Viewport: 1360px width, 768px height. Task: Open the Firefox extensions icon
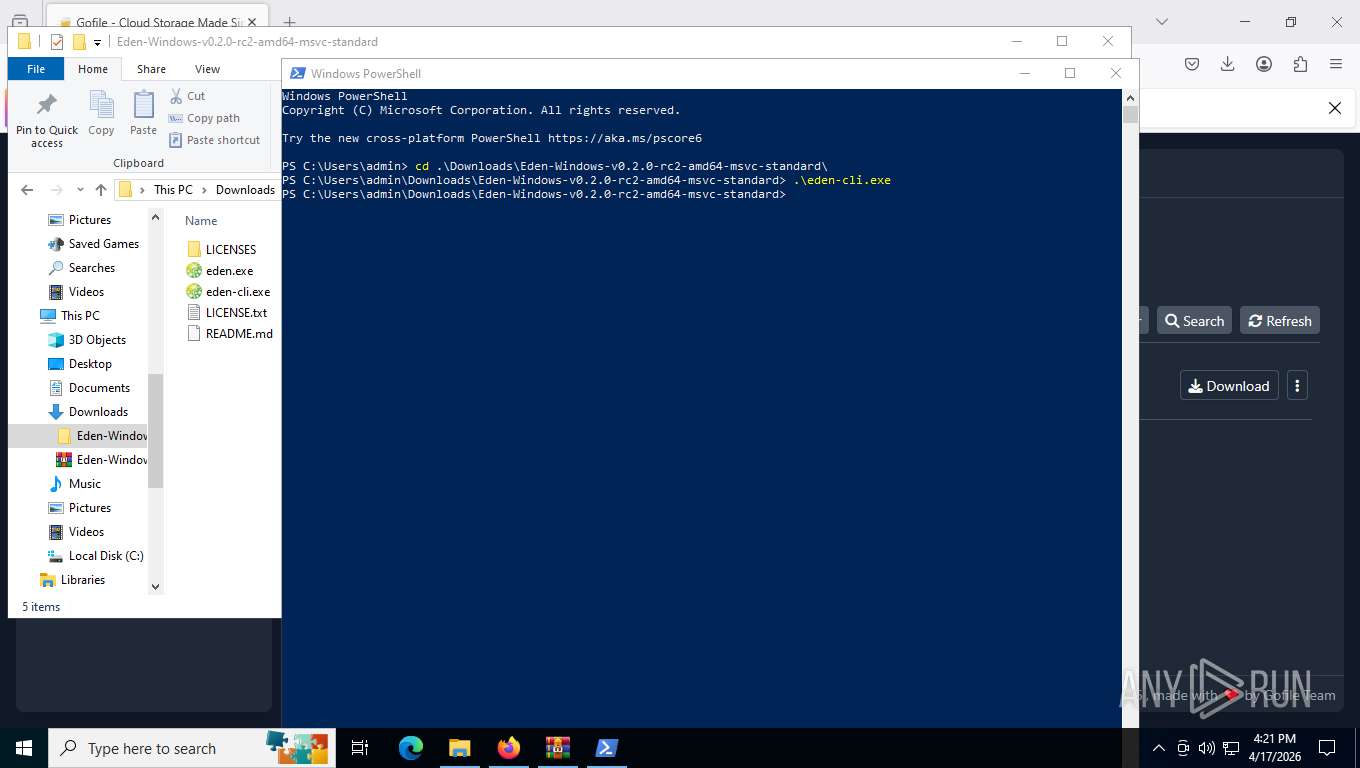1300,64
